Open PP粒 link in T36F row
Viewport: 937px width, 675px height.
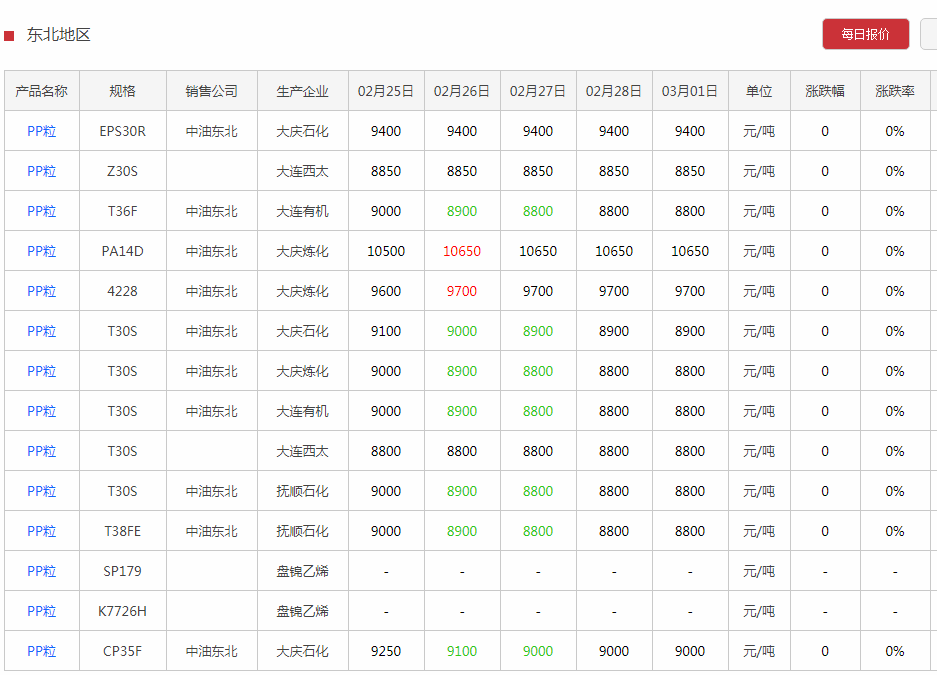tap(41, 211)
